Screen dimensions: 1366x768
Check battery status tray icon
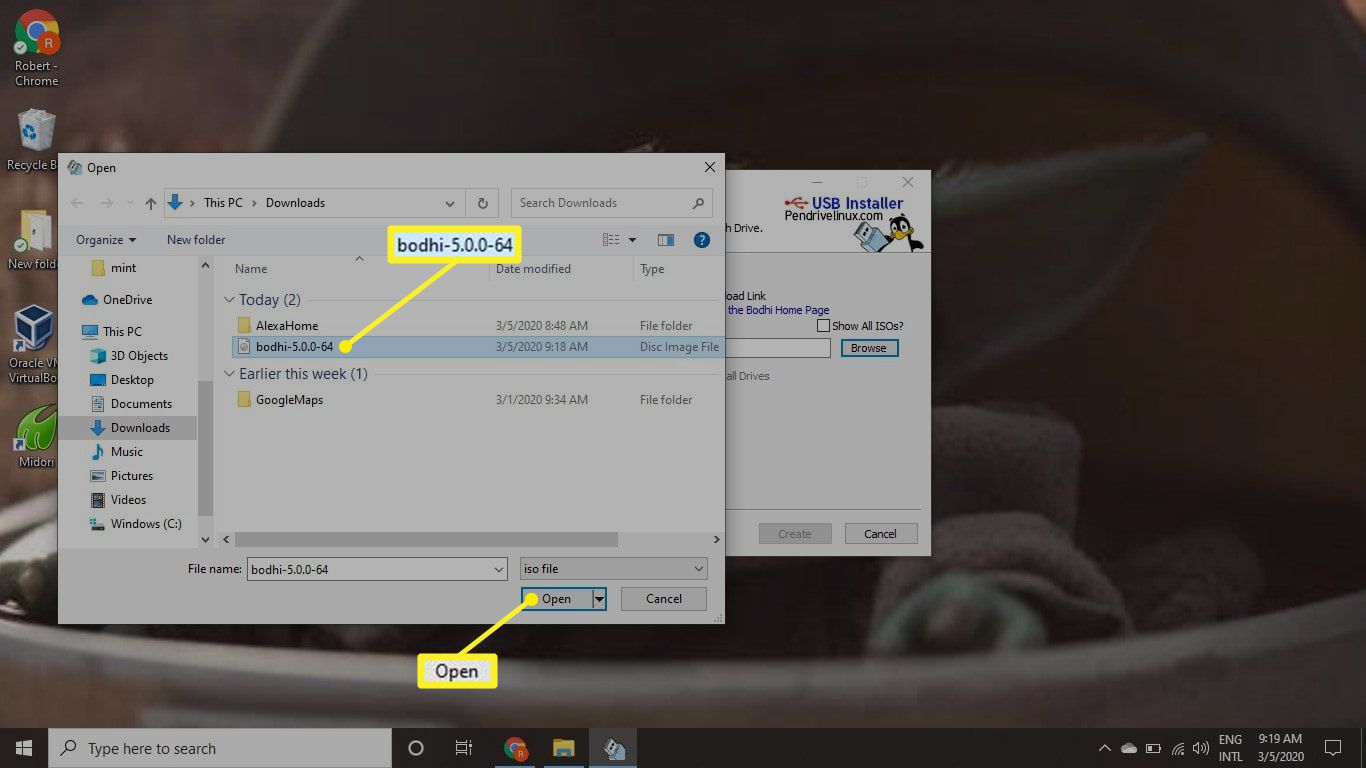[x=1153, y=748]
